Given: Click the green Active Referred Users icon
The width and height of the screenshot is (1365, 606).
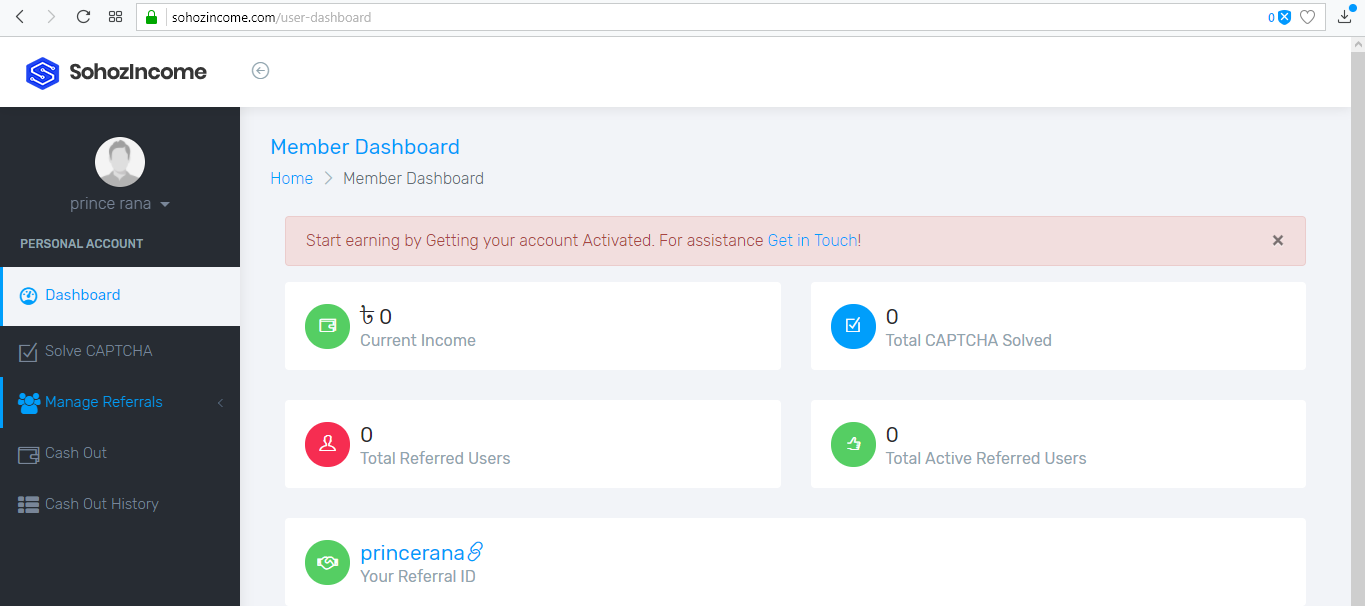Looking at the screenshot, I should (853, 444).
